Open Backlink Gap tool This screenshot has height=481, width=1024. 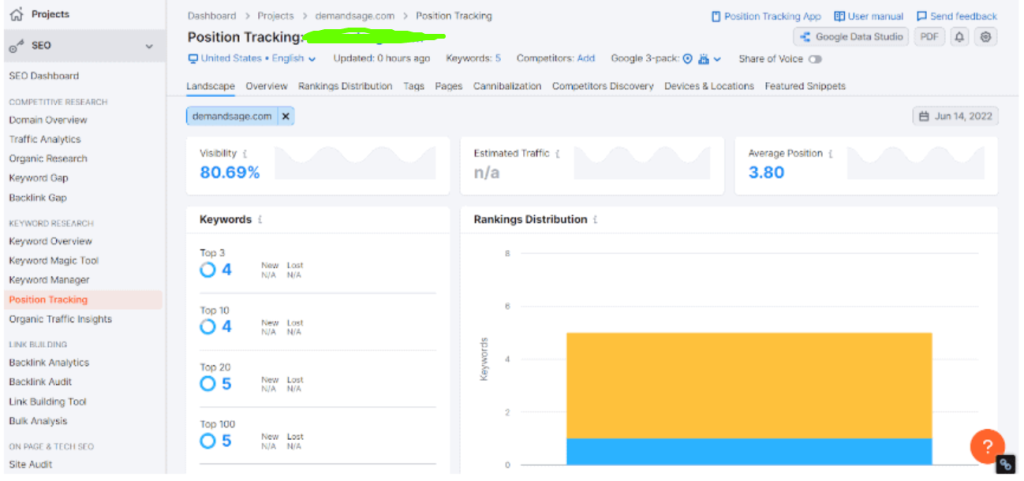click(x=38, y=197)
